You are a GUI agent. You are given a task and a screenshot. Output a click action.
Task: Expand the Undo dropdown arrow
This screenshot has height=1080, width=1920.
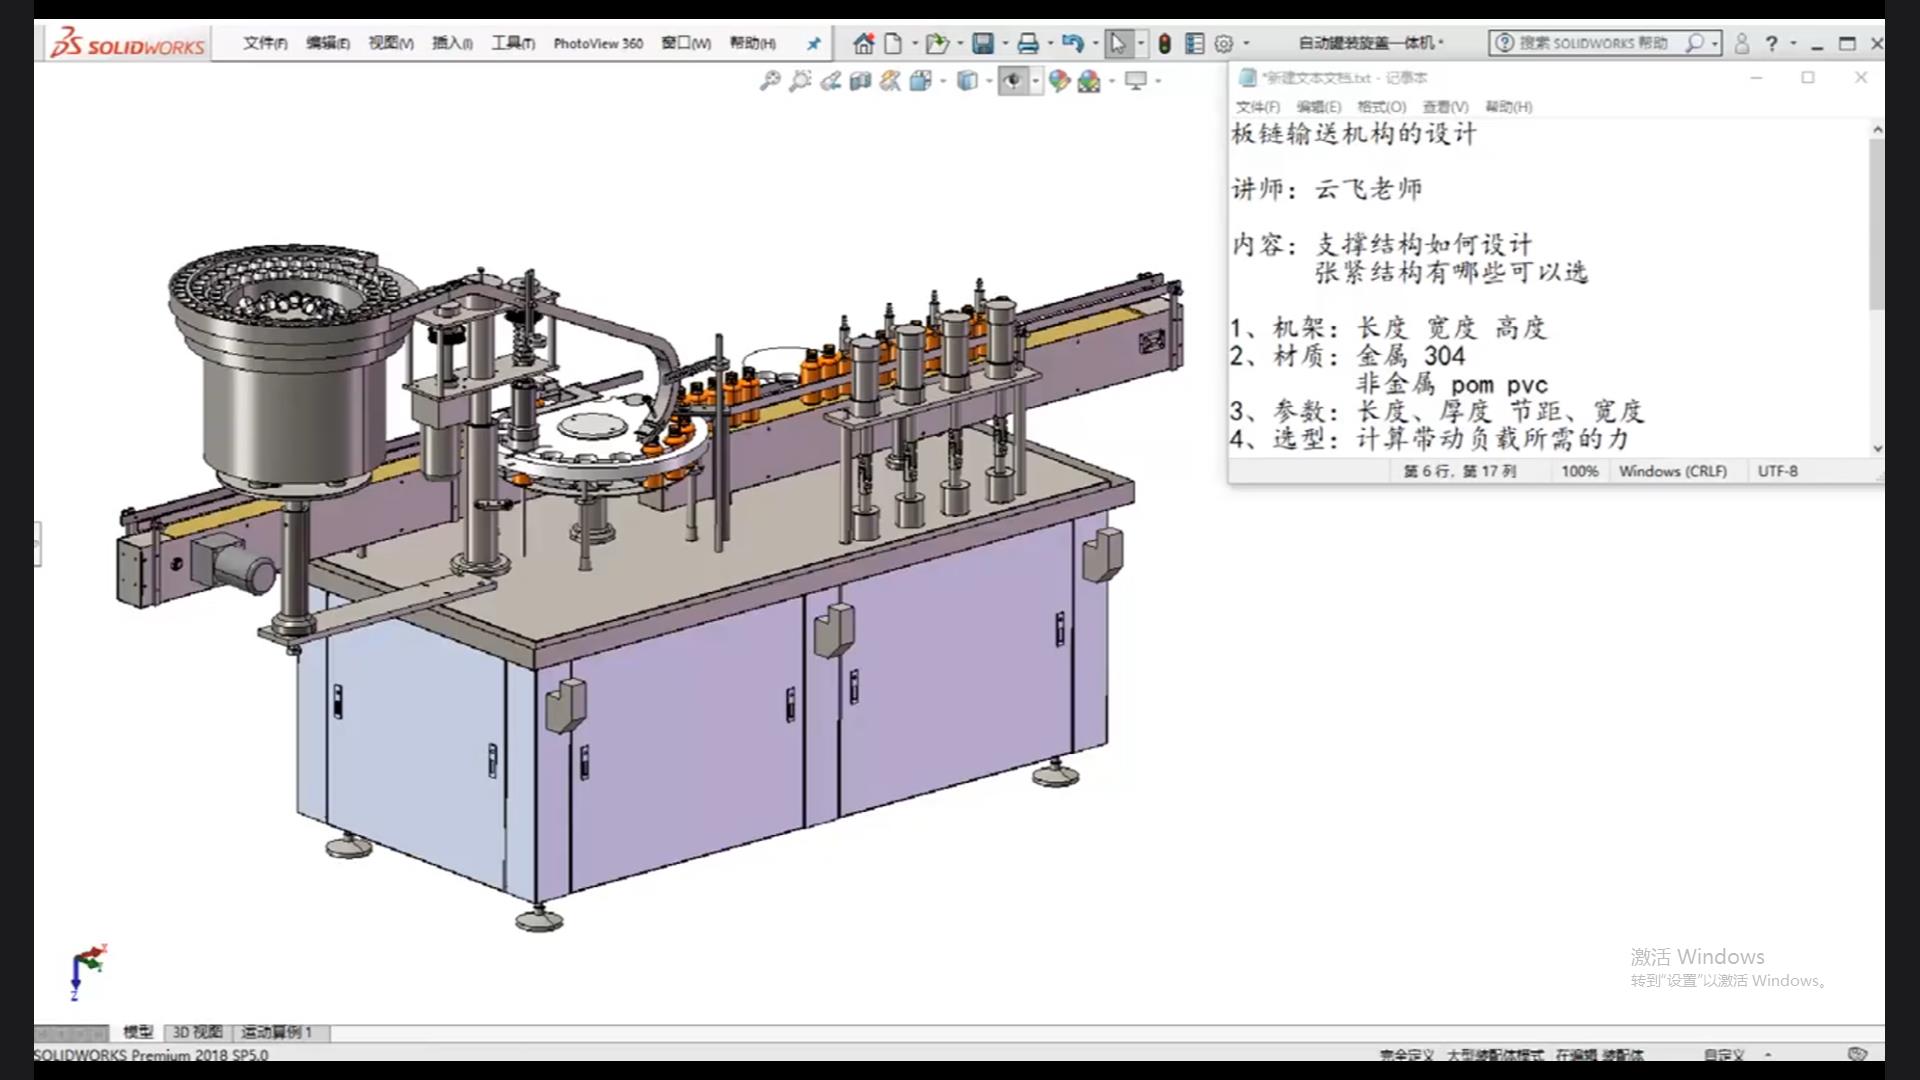(x=1095, y=43)
